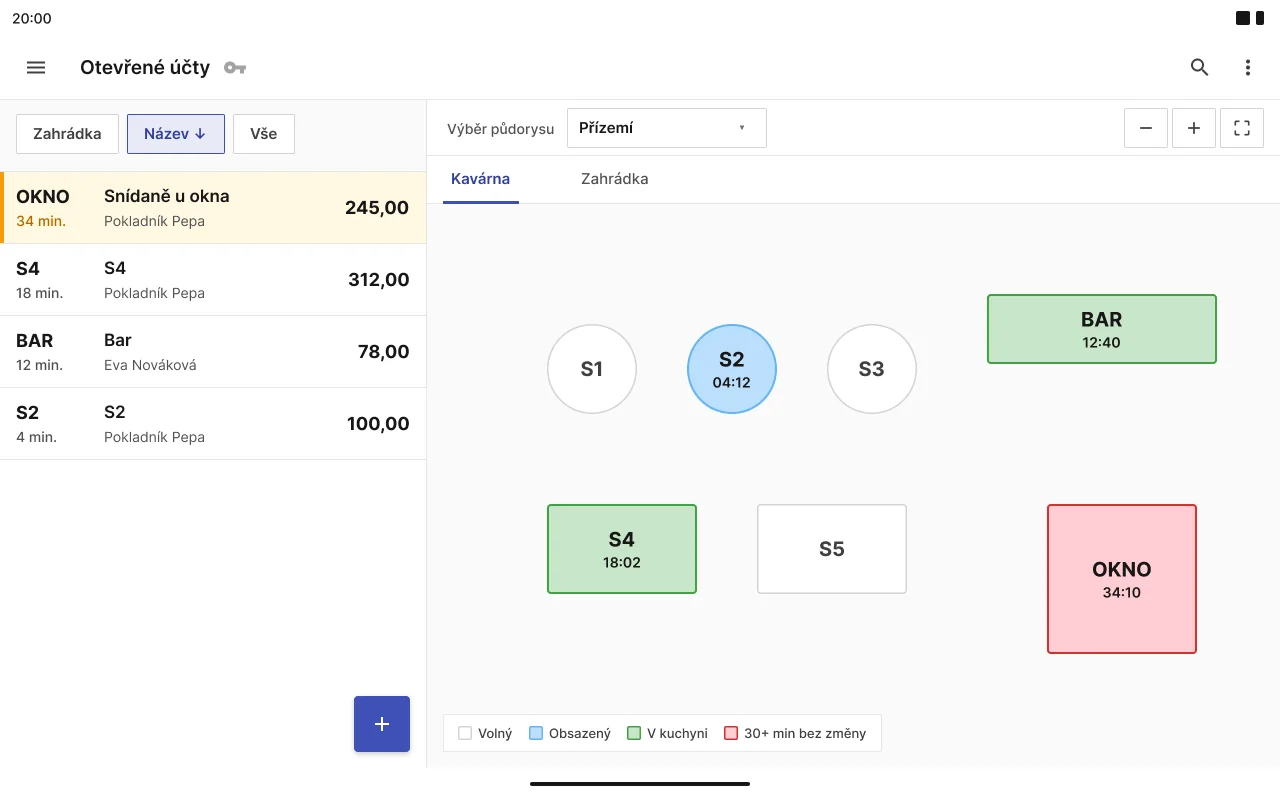
Task: Click the V kuchyni legend swatch
Action: coord(634,733)
